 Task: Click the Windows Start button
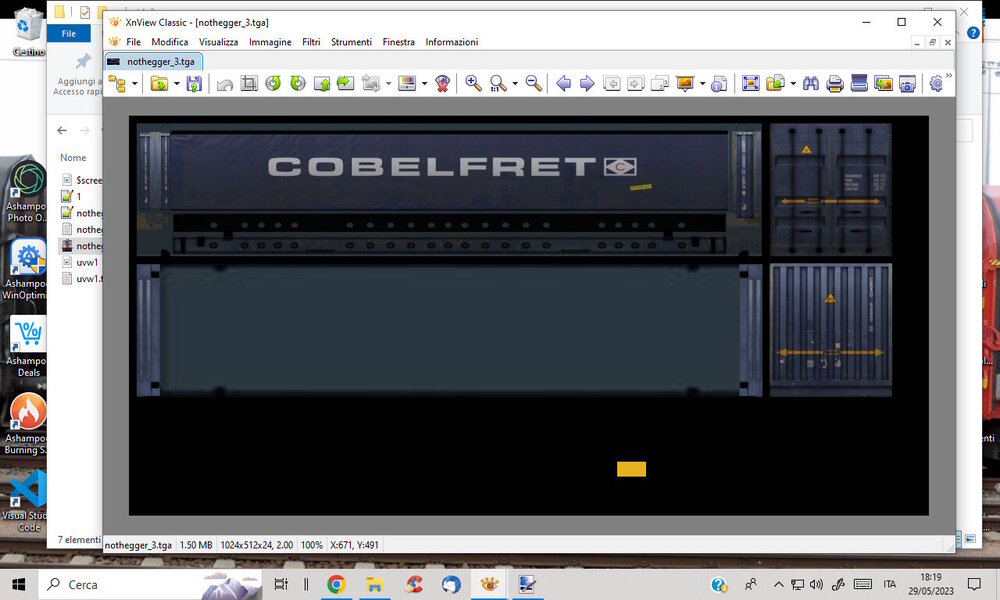tap(18, 584)
